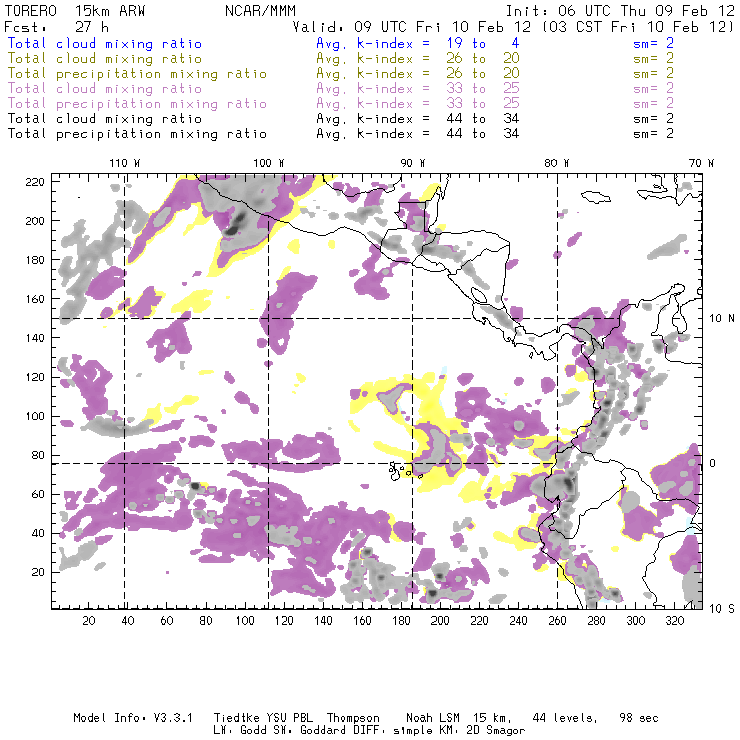740x740 pixels.
Task: Click the "140" vertical axis tick label
Action: (x=35, y=338)
